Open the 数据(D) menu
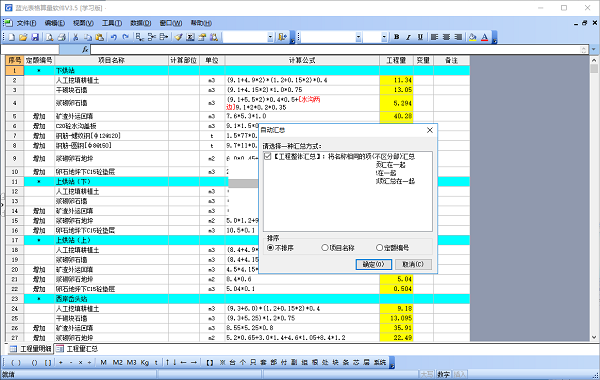This screenshot has height=380, width=600. [x=141, y=23]
